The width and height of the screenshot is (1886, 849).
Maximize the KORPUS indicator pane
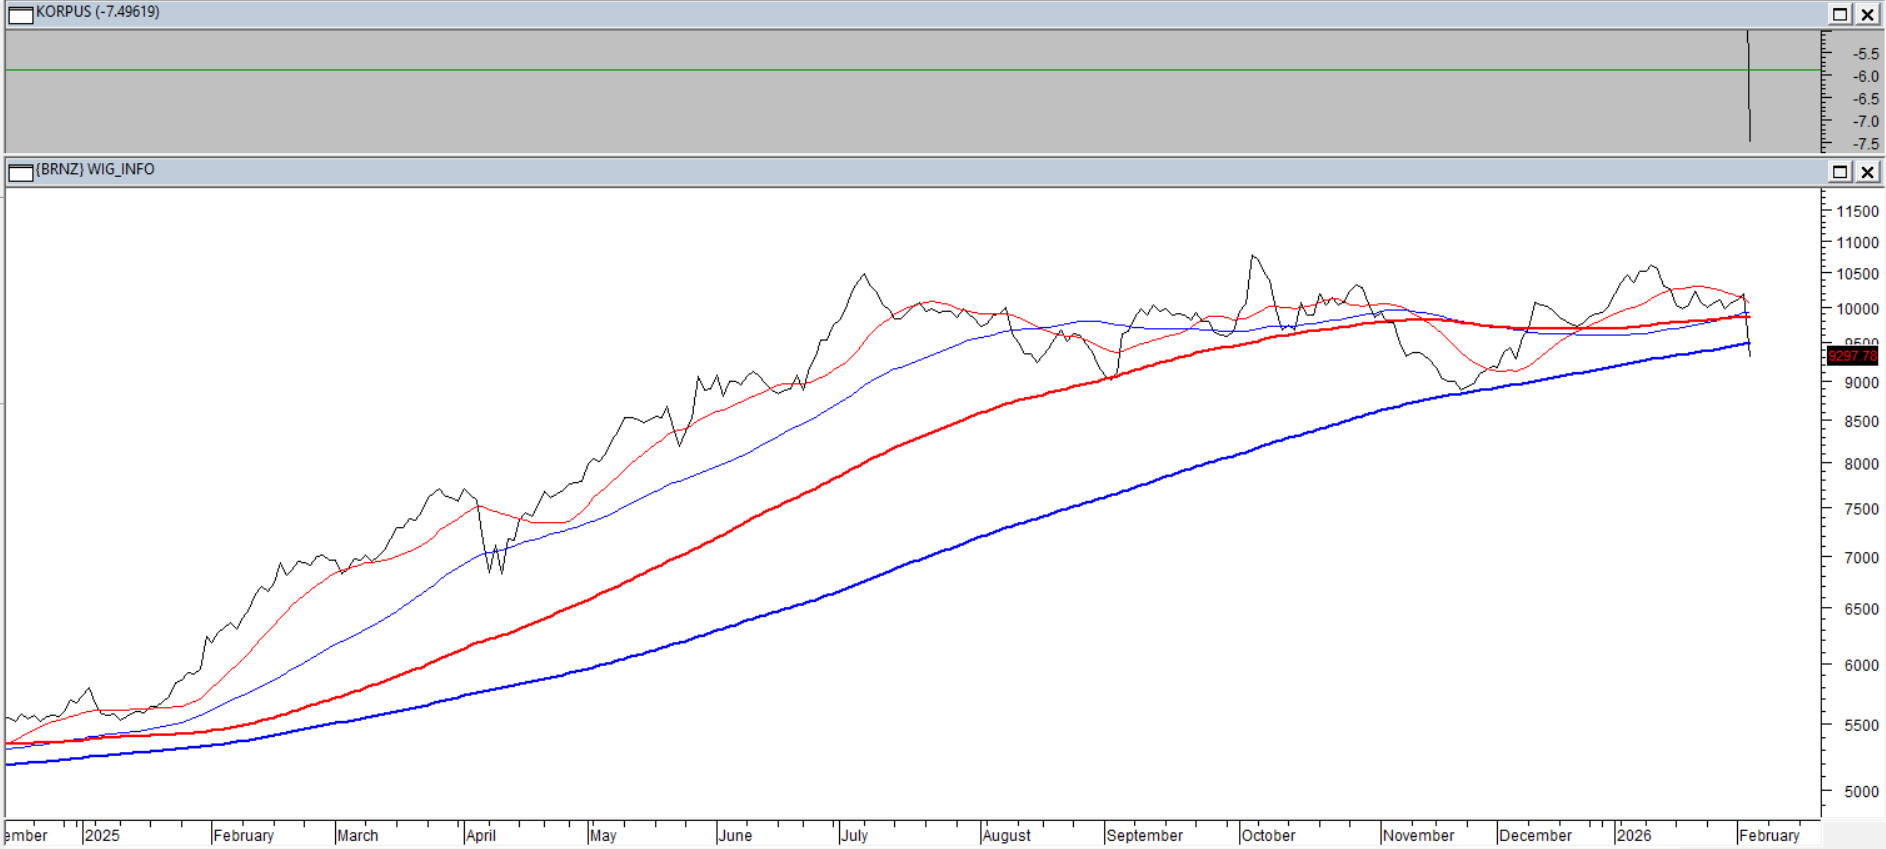point(1840,14)
